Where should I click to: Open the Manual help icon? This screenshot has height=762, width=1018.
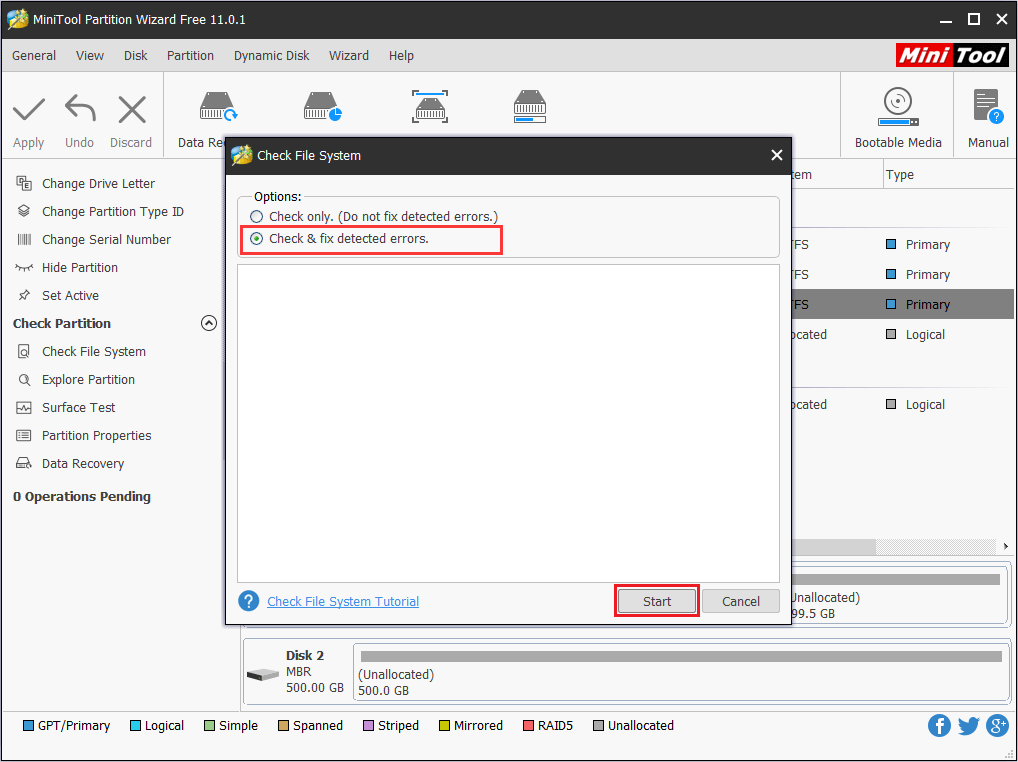(988, 106)
